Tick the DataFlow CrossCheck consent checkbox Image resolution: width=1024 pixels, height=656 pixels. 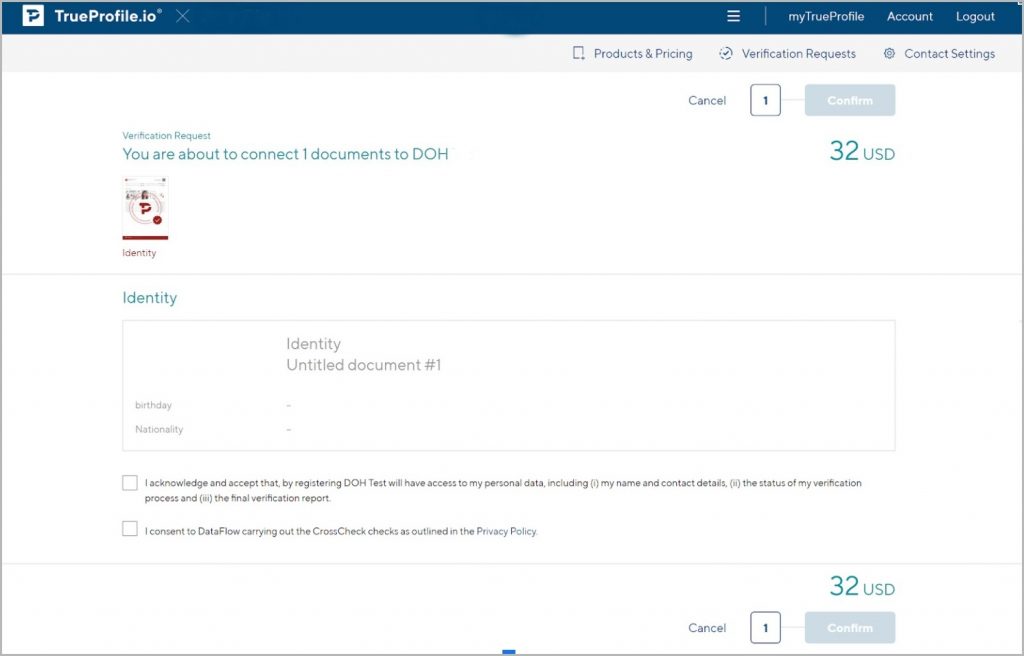130,529
